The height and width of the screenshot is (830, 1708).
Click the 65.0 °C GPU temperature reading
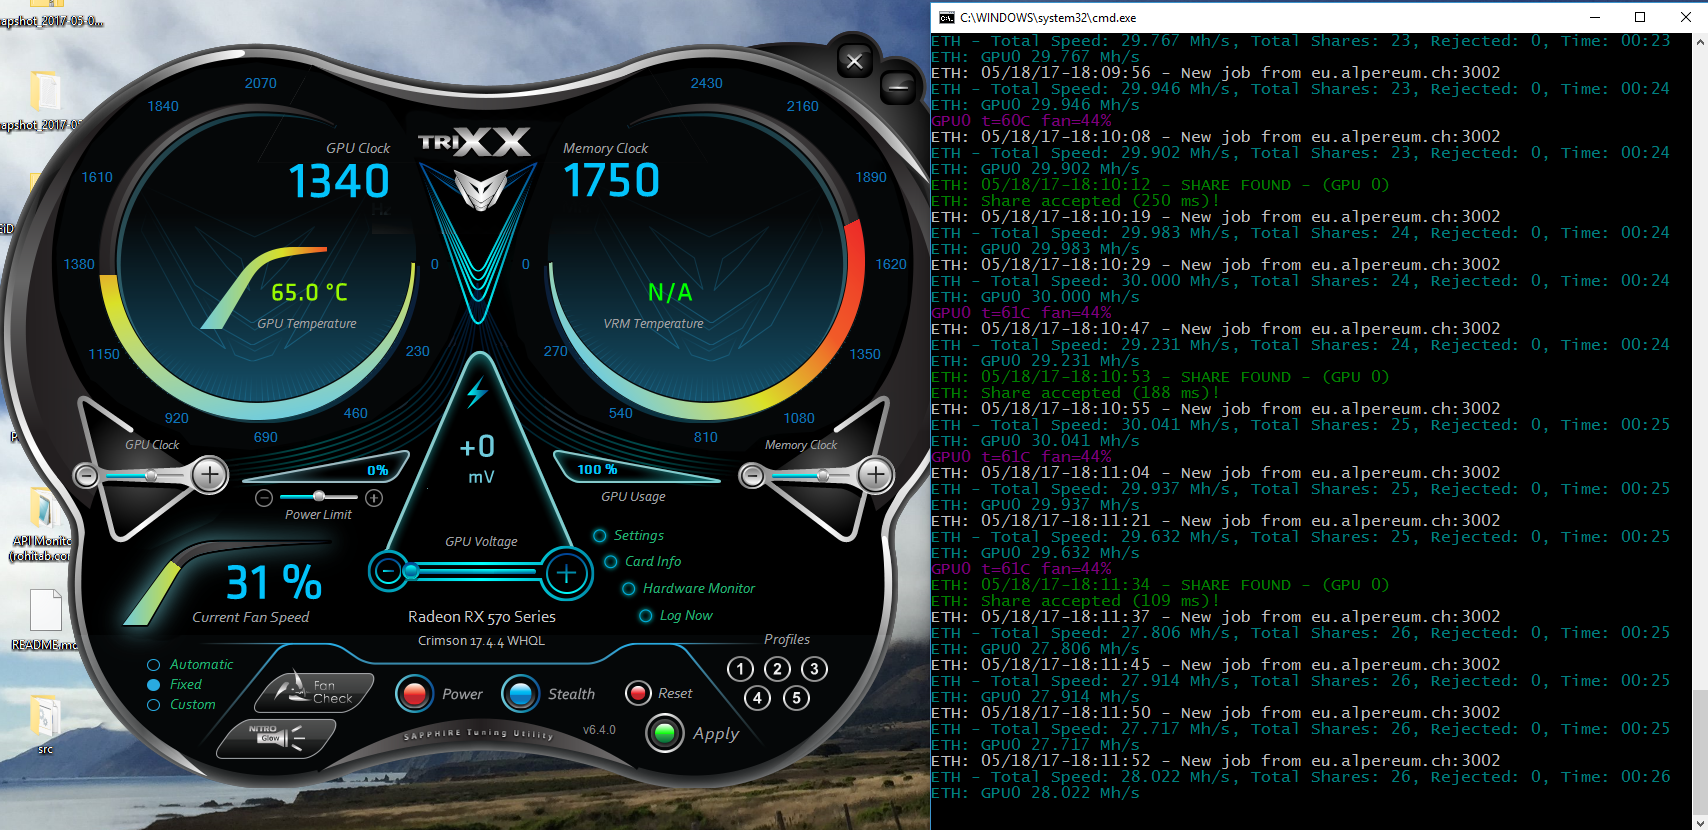[310, 293]
